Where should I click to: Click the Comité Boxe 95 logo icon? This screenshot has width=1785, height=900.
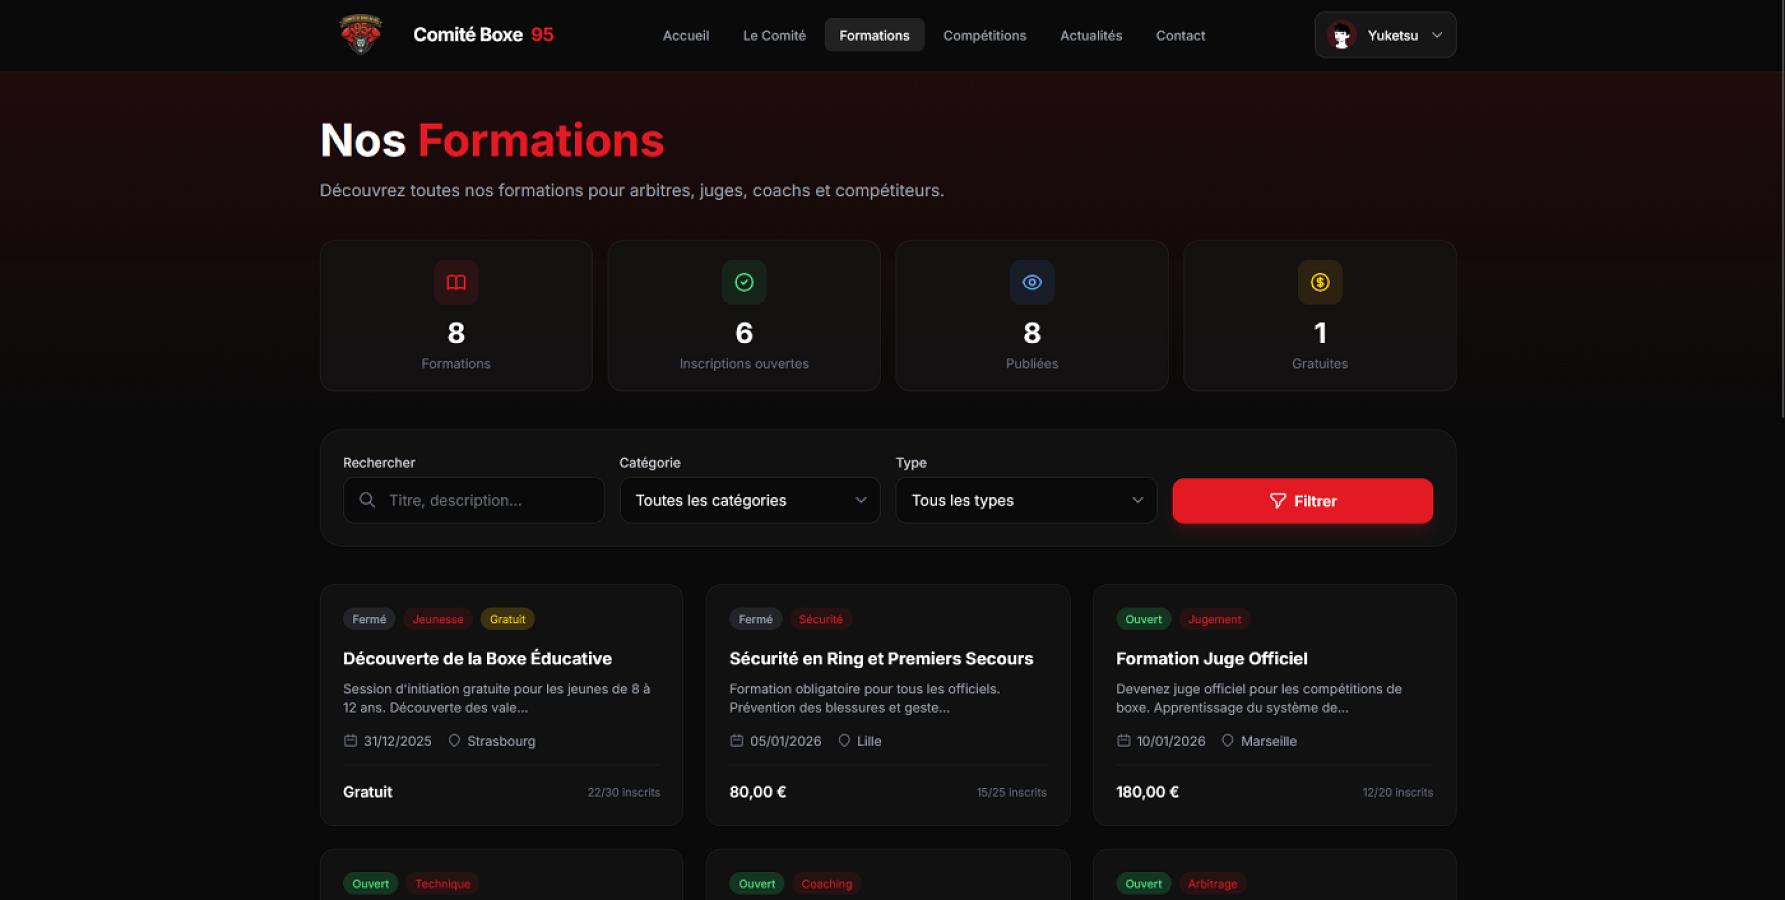[x=361, y=34]
